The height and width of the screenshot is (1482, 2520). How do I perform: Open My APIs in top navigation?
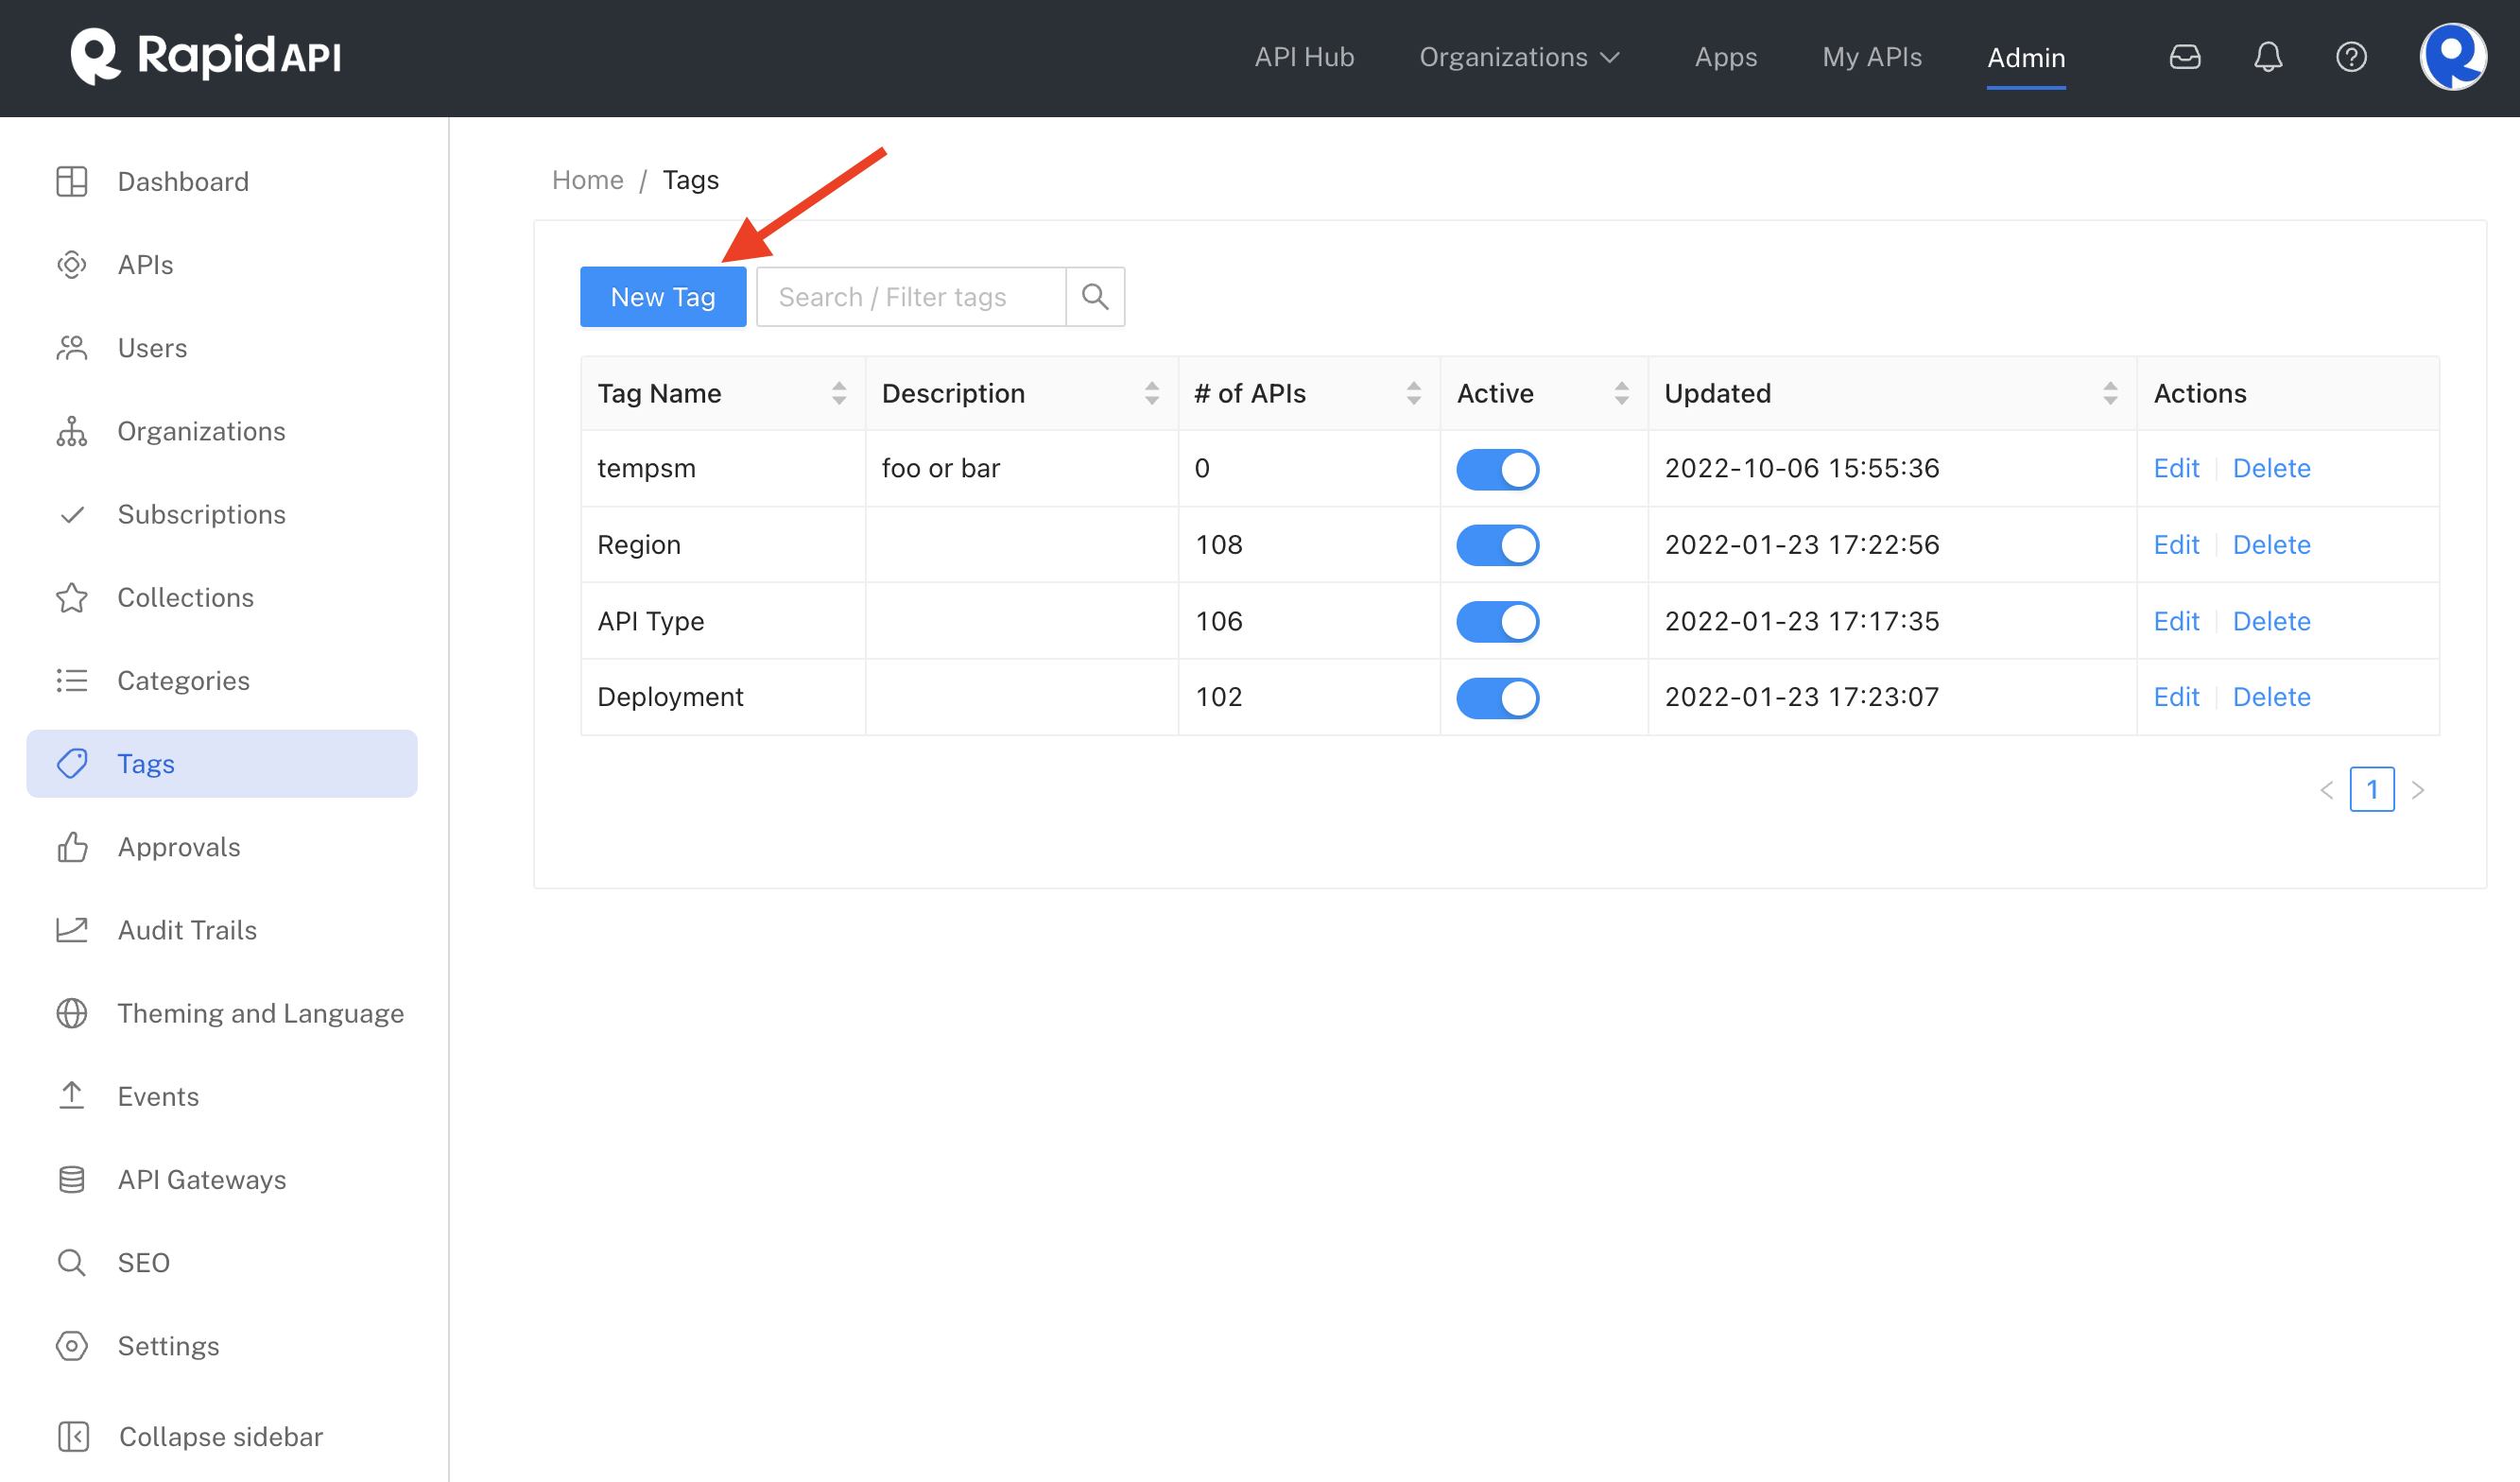(1871, 57)
